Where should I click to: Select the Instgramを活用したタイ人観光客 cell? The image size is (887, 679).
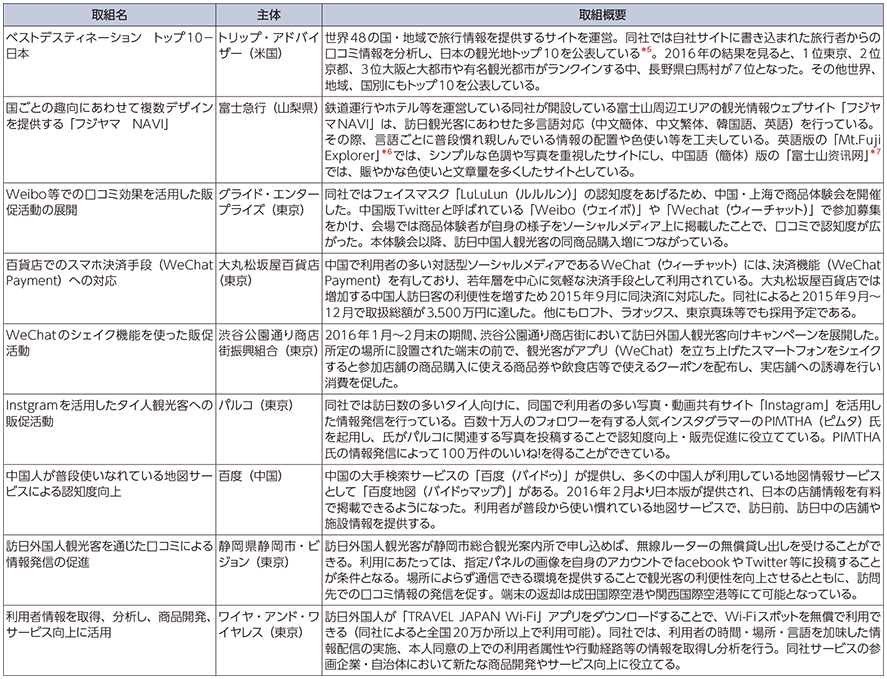pos(109,429)
